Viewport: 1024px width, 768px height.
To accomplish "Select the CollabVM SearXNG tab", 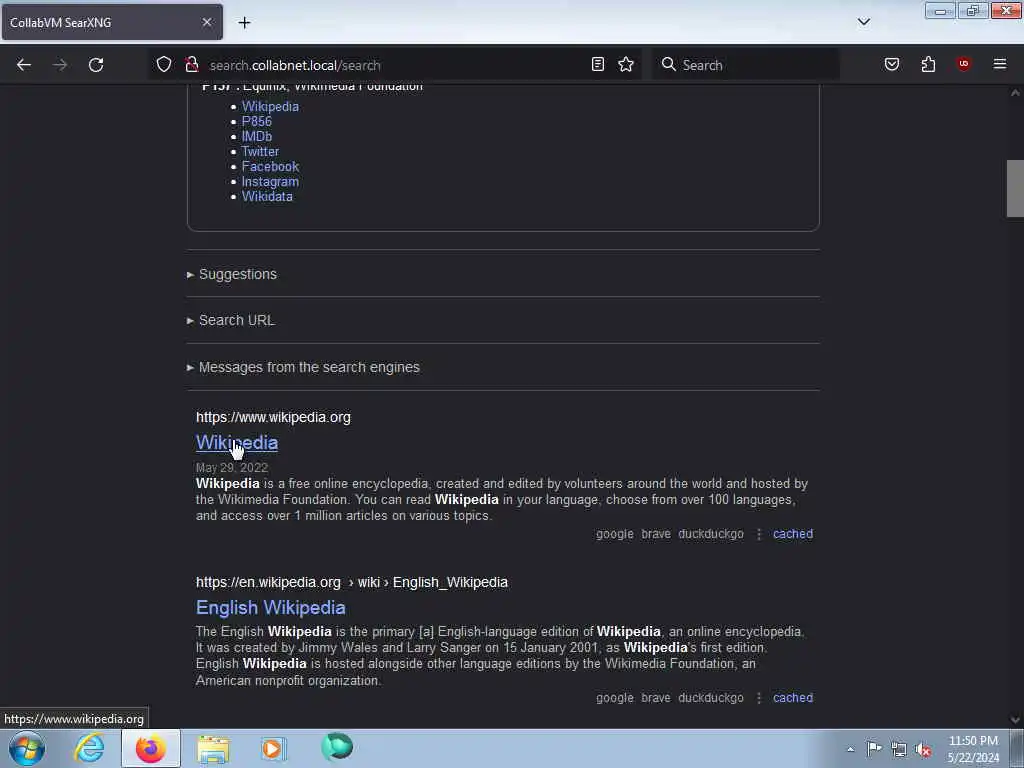I will 112,22.
